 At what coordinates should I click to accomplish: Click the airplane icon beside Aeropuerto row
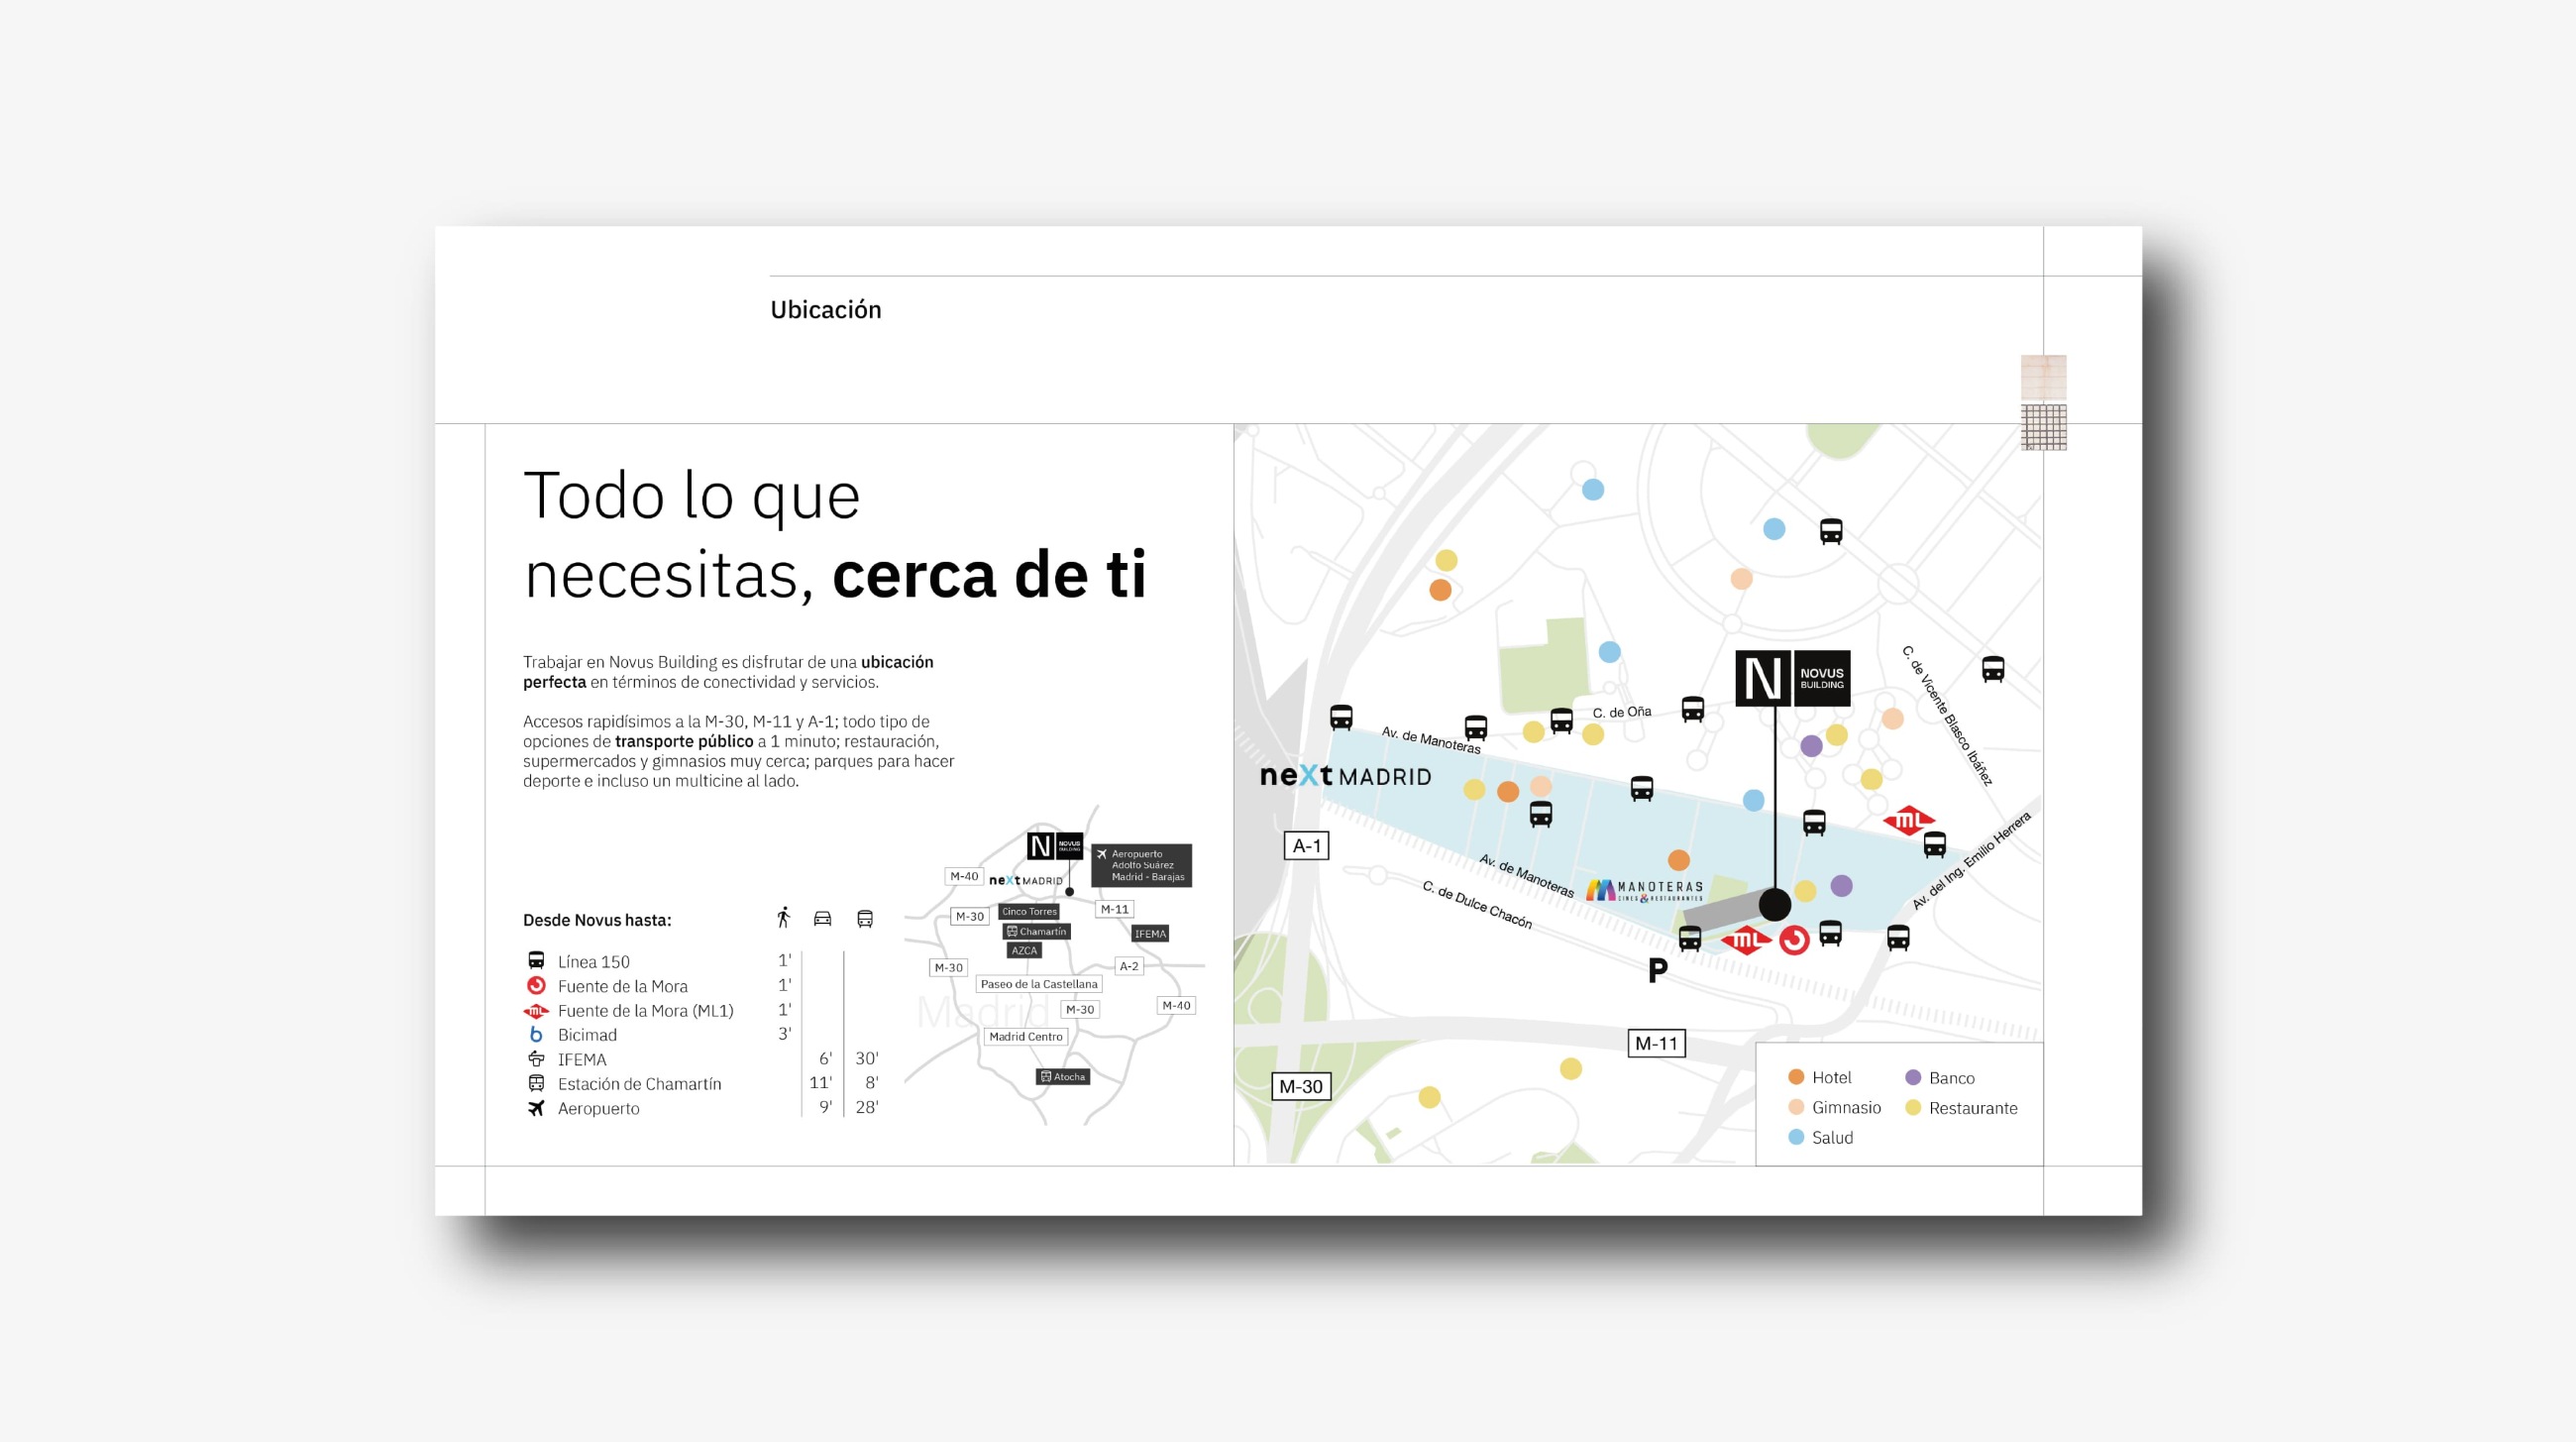click(536, 1108)
